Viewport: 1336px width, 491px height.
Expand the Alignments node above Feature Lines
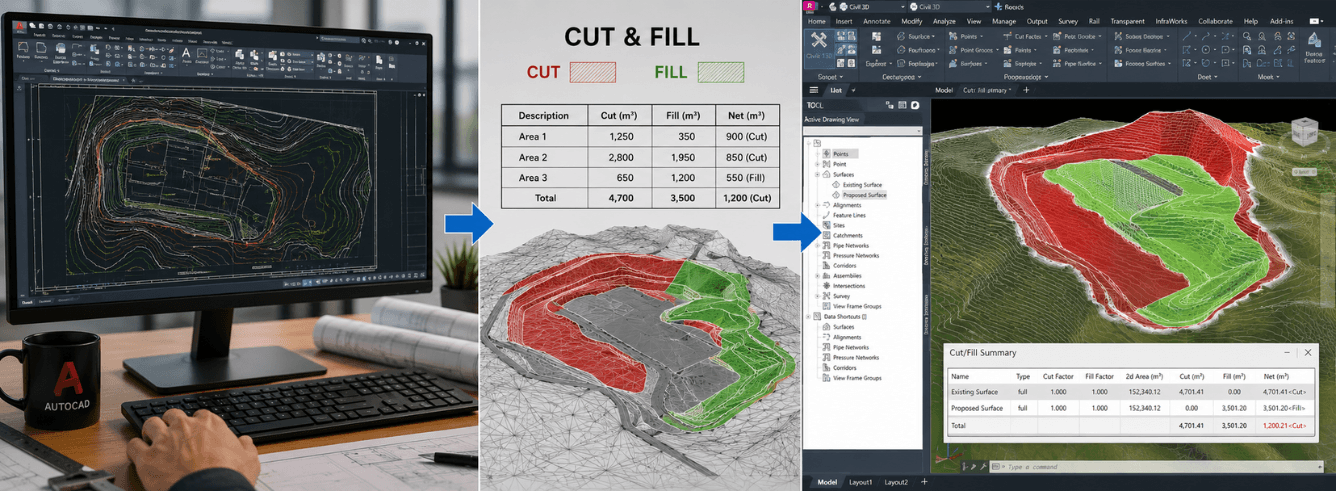point(817,205)
